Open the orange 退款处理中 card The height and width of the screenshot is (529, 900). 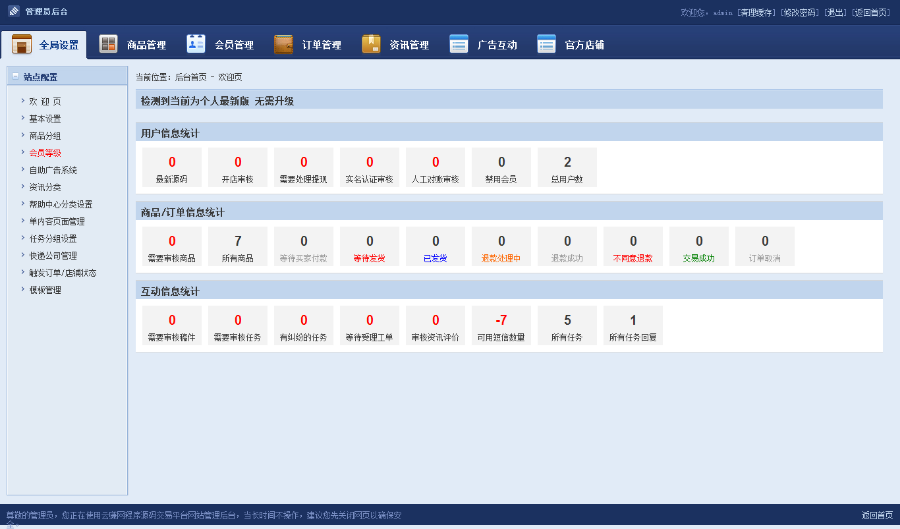point(502,246)
